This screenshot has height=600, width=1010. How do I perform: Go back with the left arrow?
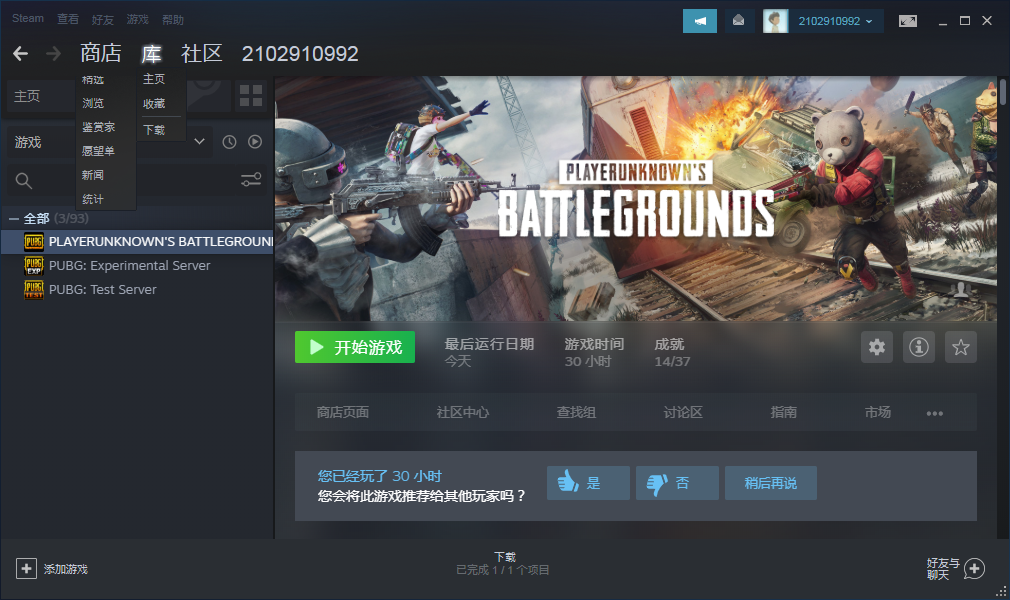[21, 53]
